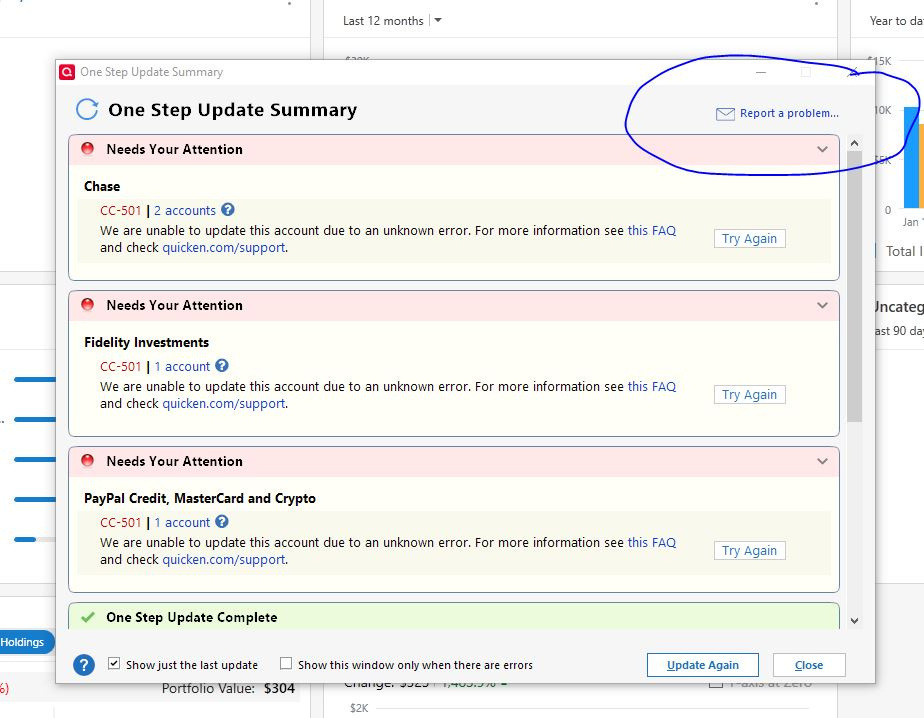Try Again for the Chase account
The image size is (924, 718).
[750, 239]
